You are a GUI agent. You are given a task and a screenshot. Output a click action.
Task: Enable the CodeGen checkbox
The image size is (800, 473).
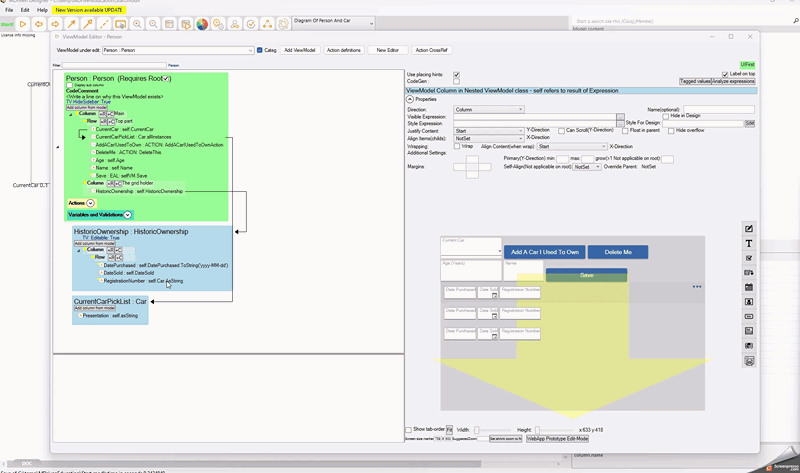(457, 82)
